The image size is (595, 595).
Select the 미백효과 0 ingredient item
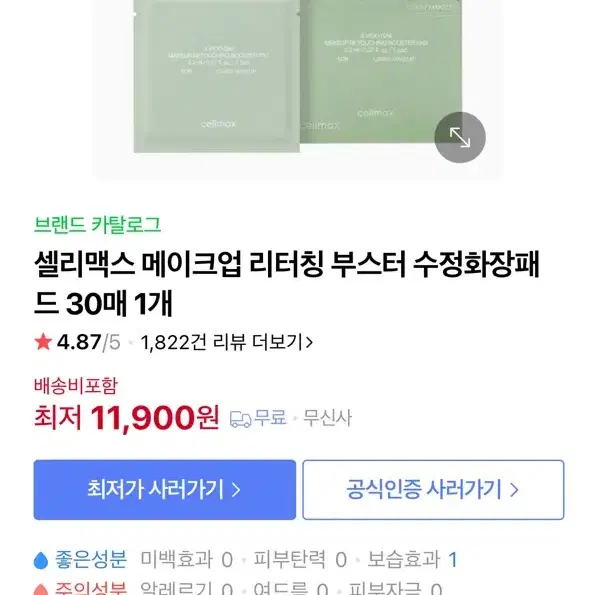187,560
